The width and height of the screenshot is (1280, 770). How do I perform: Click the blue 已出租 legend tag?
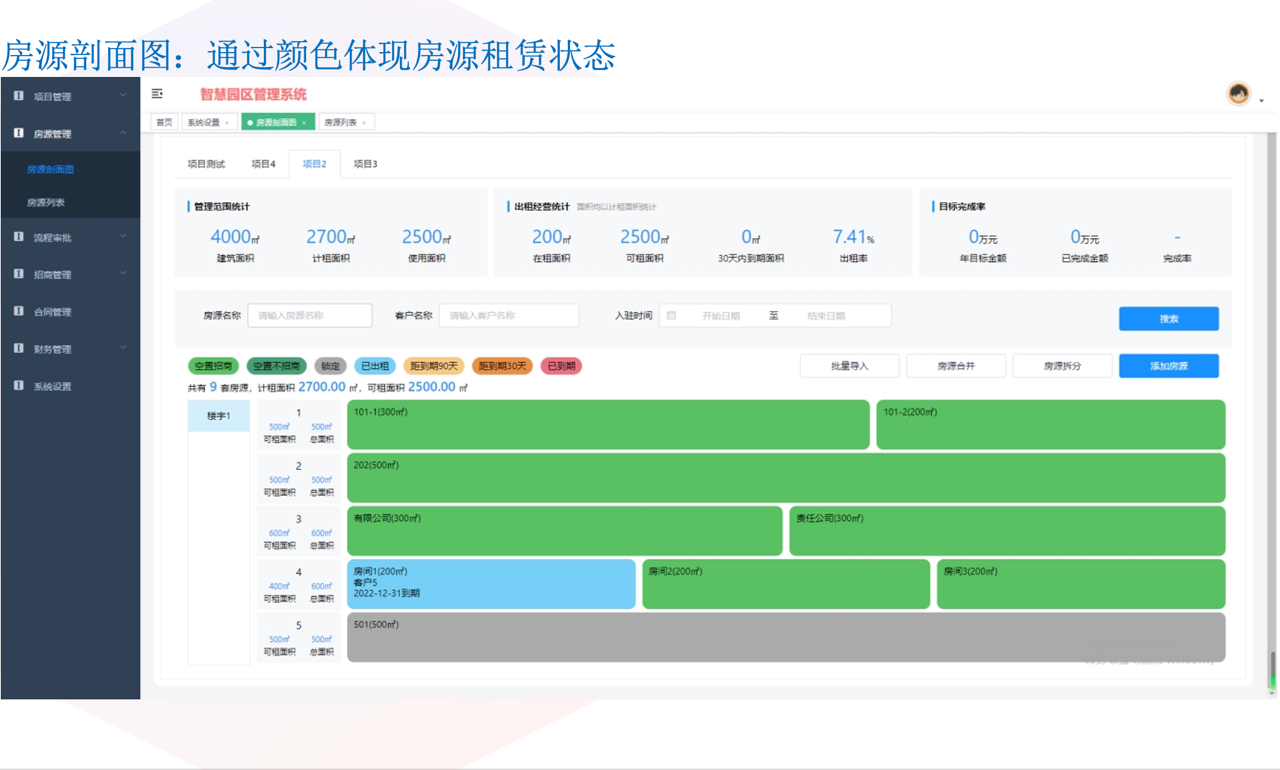click(375, 366)
